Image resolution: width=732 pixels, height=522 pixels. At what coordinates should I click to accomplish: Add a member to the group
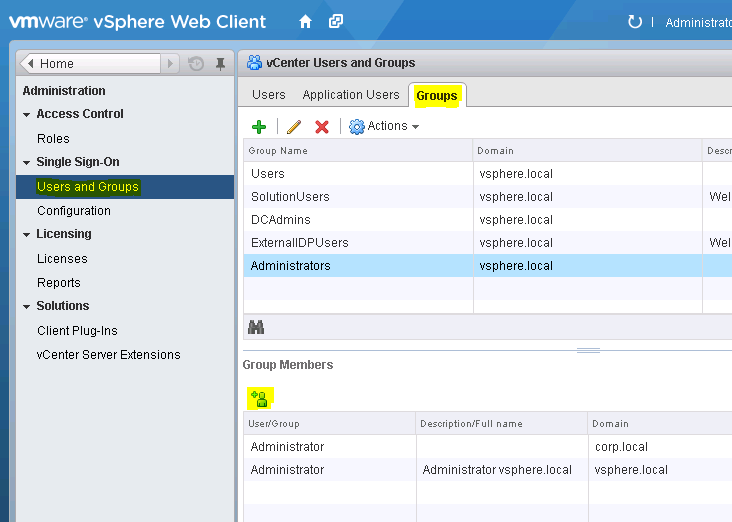point(259,399)
